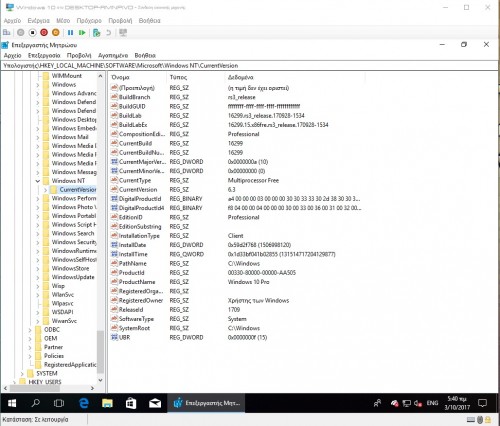Select the InstallDate value row
The height and width of the screenshot is (426, 500).
click(x=236, y=245)
